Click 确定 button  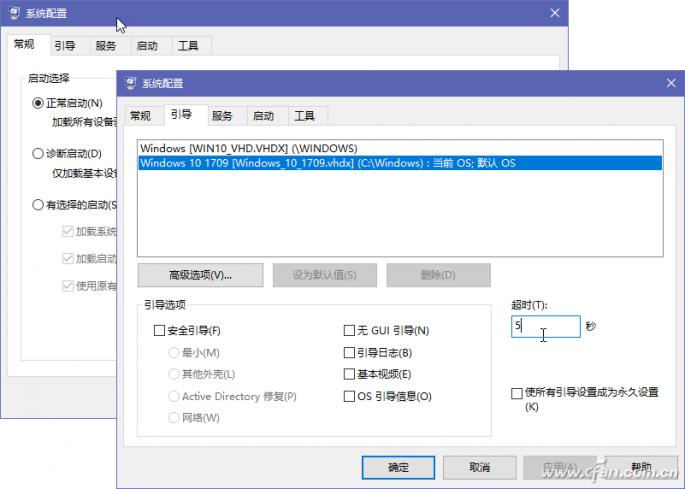coord(398,468)
